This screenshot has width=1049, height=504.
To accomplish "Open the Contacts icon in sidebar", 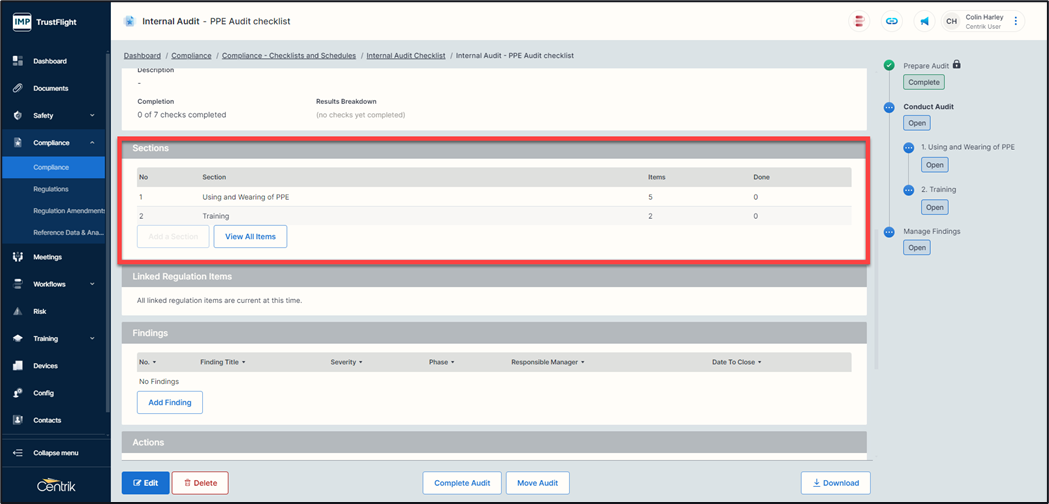I will [18, 420].
